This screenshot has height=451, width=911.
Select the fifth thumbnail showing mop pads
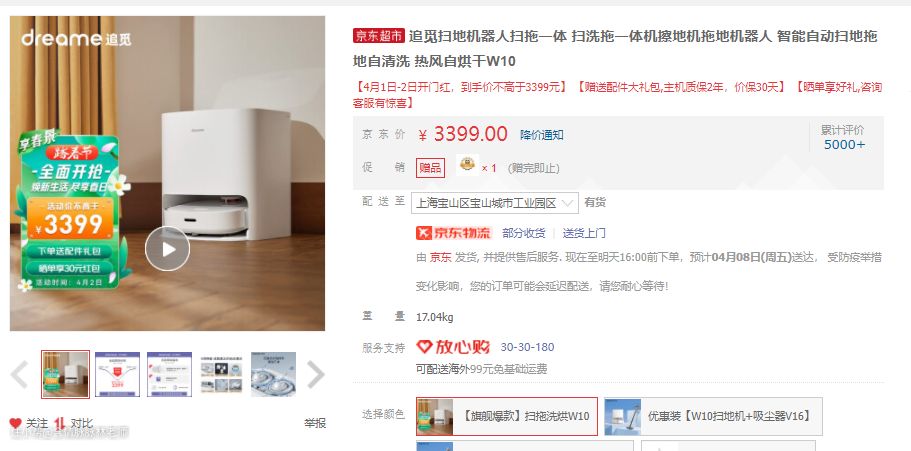tap(273, 374)
